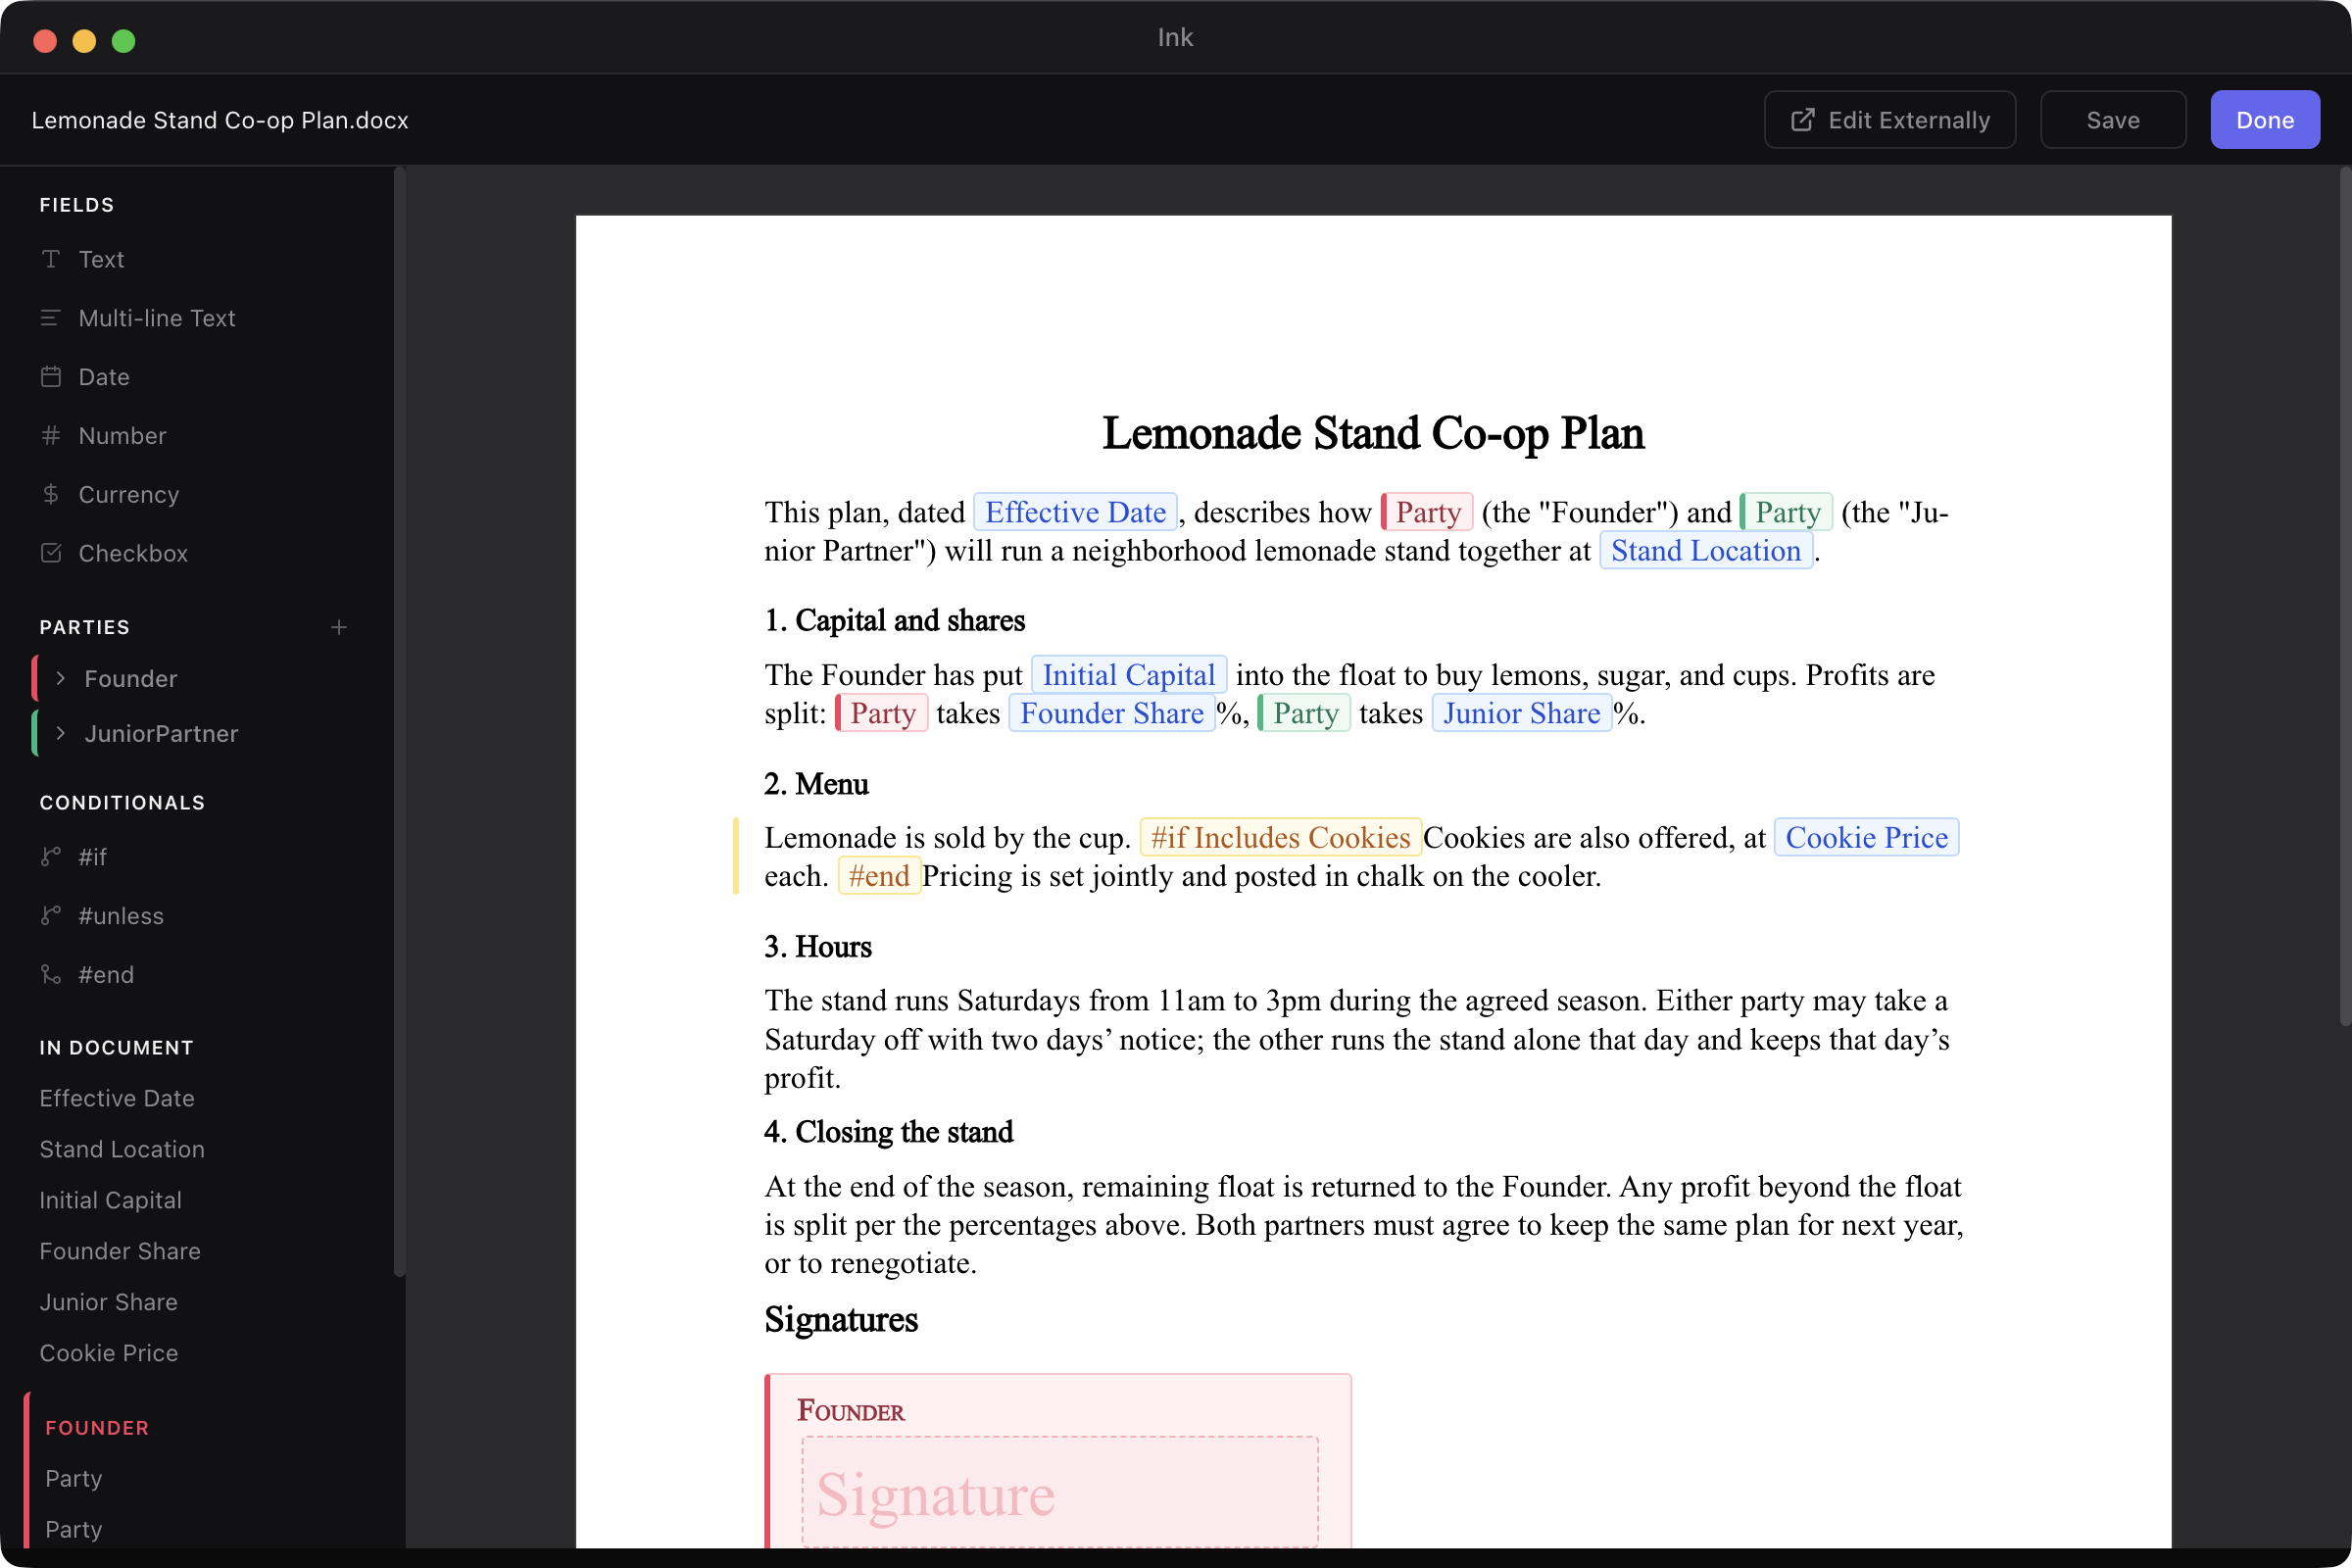This screenshot has height=1568, width=2352.
Task: Click the Lemonade Stand Co-op Plan.docx filename
Action: pos(220,120)
